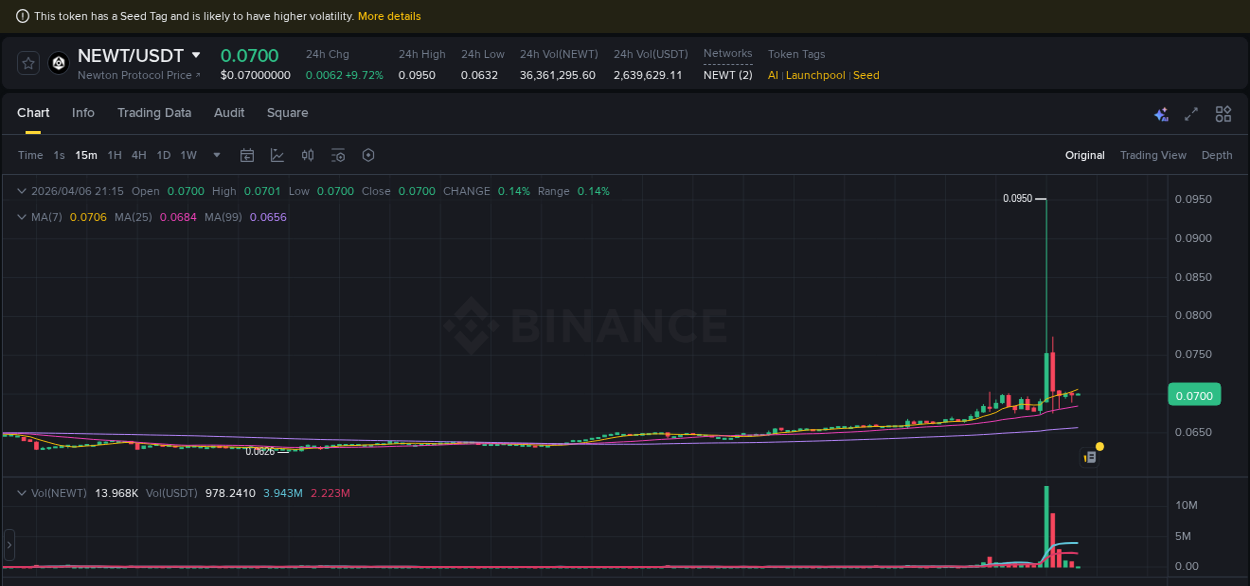Open the hexagon chart settings icon
This screenshot has width=1250, height=586.
click(368, 155)
